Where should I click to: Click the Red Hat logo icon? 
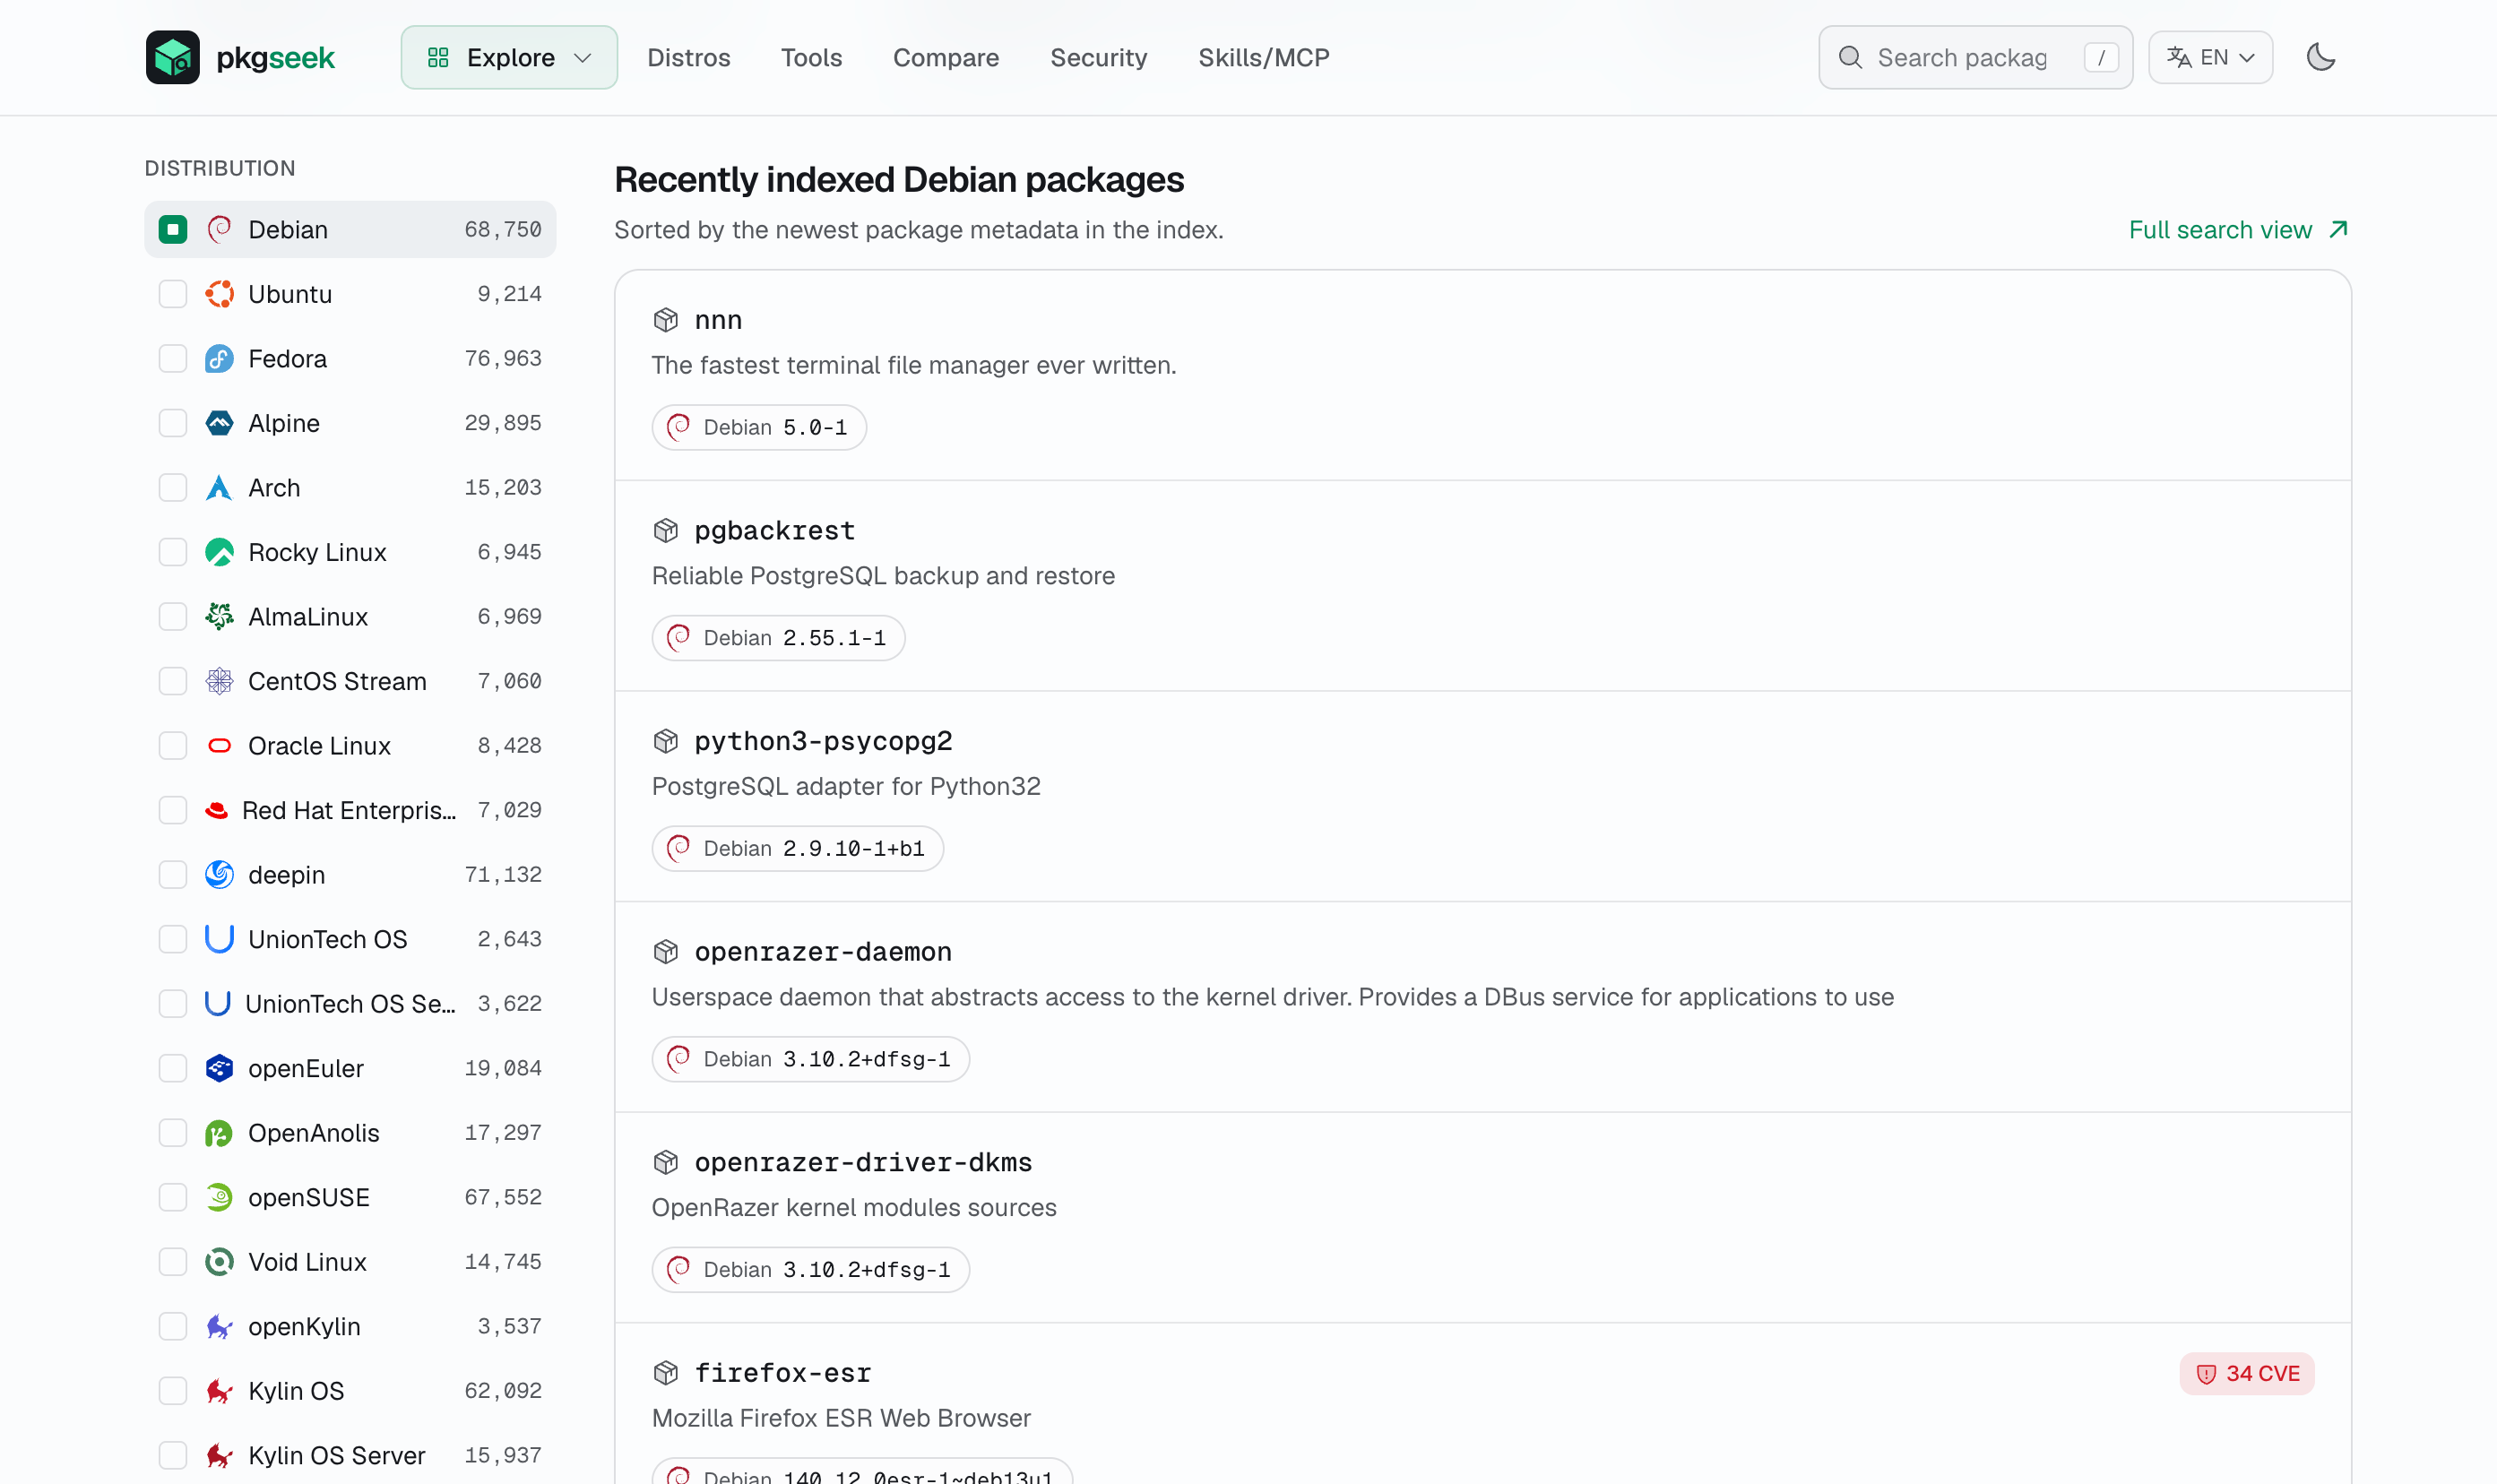click(x=216, y=810)
